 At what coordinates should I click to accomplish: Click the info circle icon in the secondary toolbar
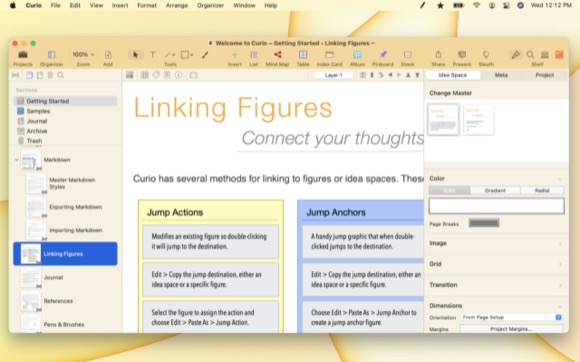(179, 75)
